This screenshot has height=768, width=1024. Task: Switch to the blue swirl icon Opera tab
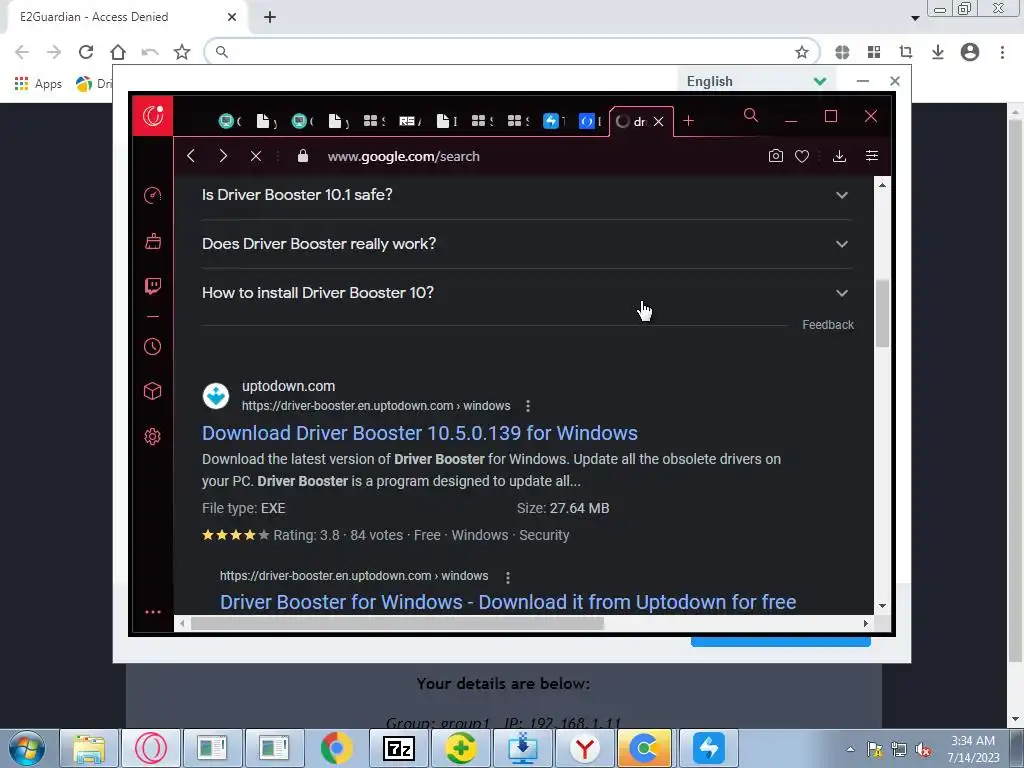[590, 121]
